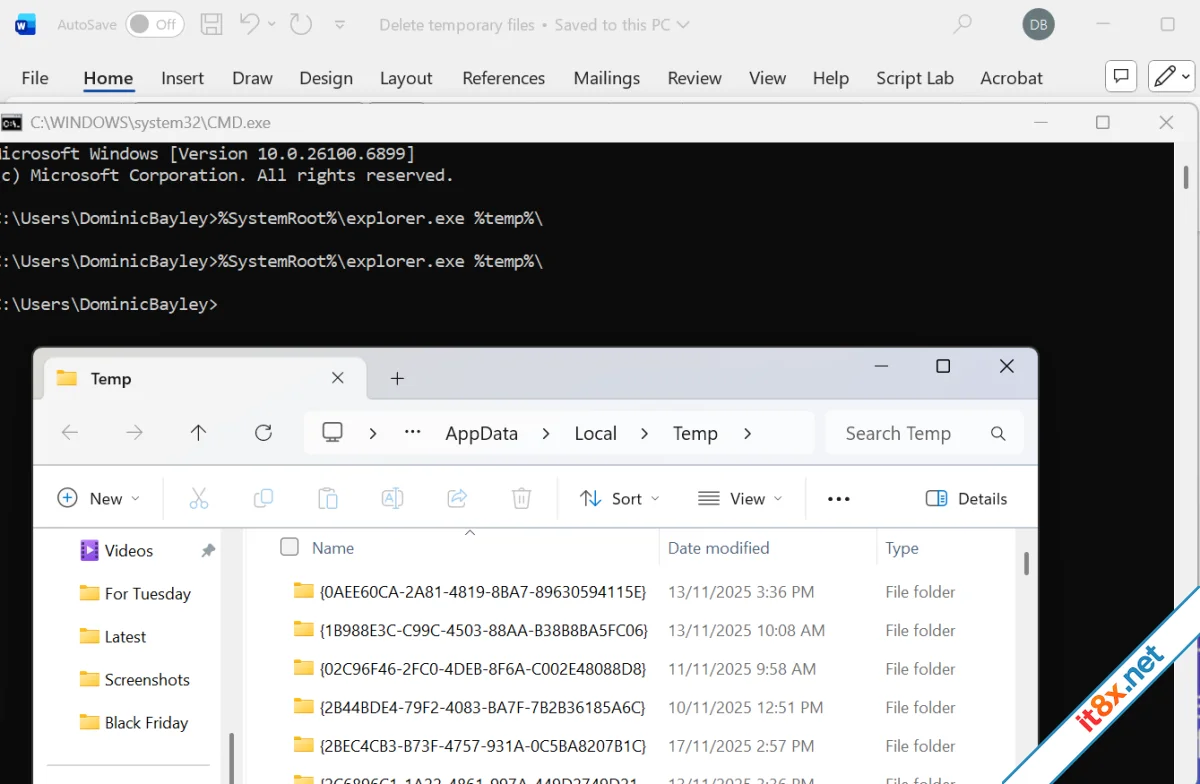Image resolution: width=1200 pixels, height=784 pixels.
Task: Click the Paste clipboard icon
Action: (x=327, y=498)
